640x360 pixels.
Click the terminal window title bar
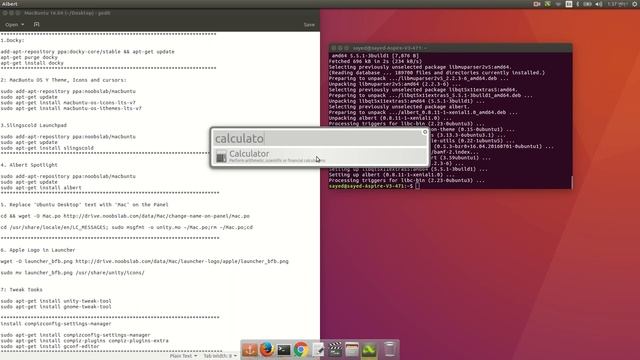[450, 48]
